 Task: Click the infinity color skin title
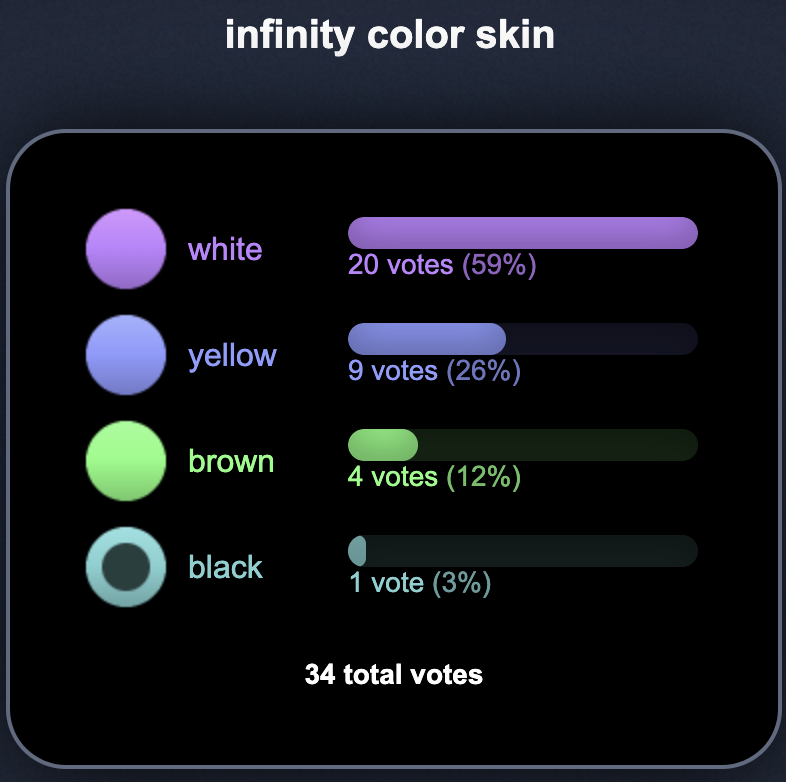(390, 36)
